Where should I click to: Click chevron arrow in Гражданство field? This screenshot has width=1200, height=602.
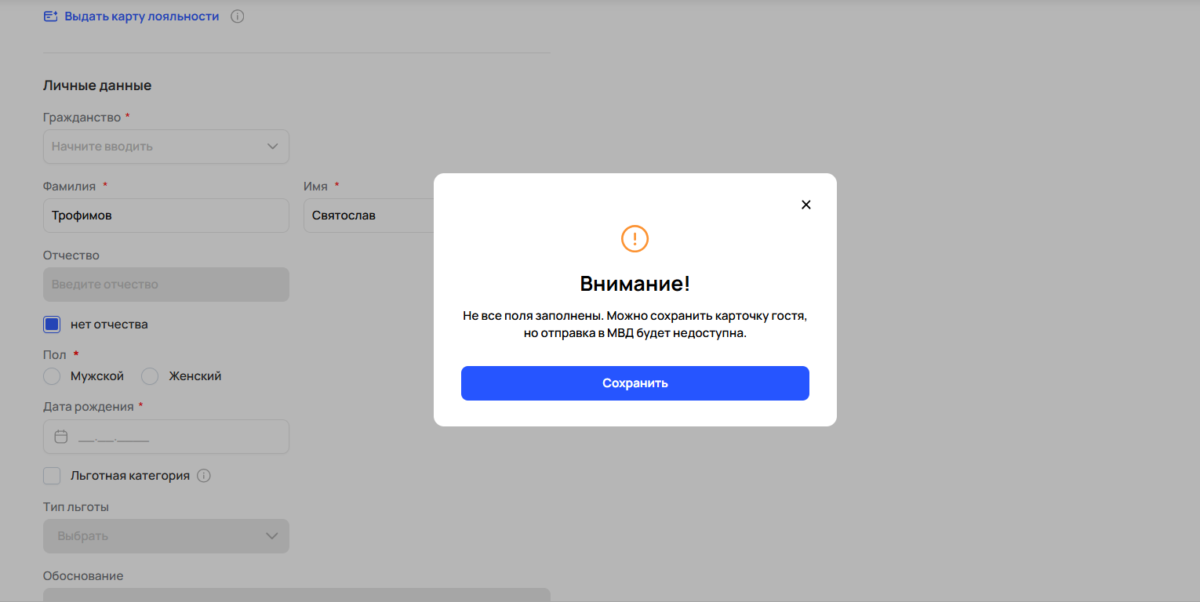point(272,147)
